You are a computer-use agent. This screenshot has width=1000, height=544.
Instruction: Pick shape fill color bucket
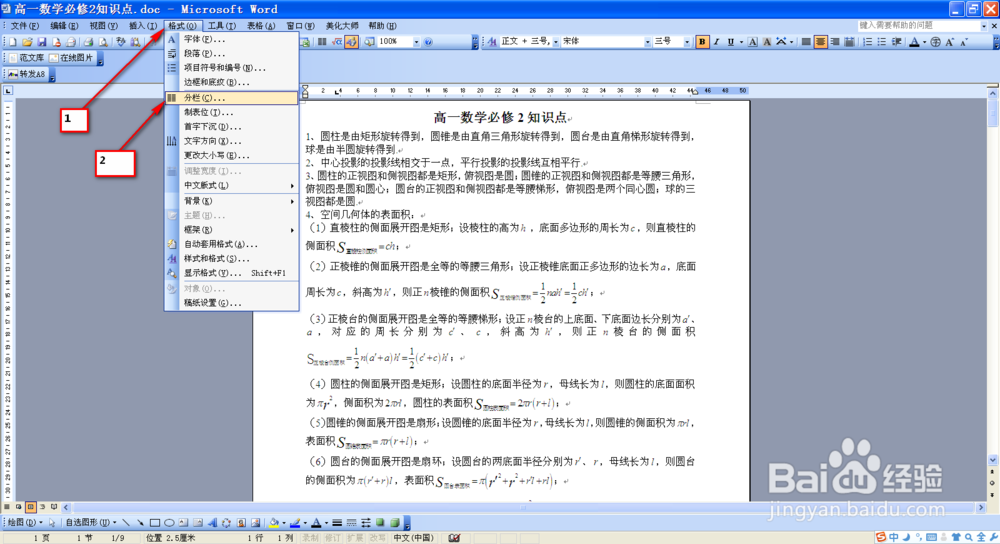[274, 522]
